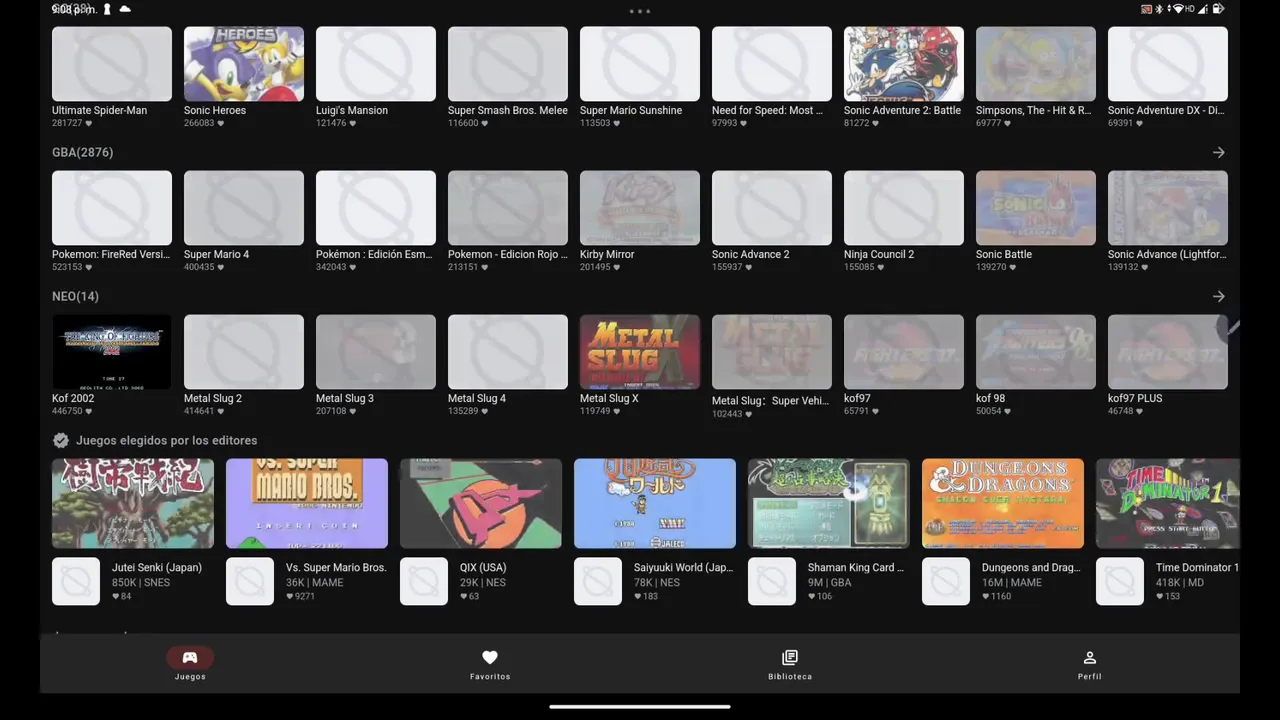Open kof97 PLUS game cover
The height and width of the screenshot is (720, 1280).
(x=1168, y=352)
